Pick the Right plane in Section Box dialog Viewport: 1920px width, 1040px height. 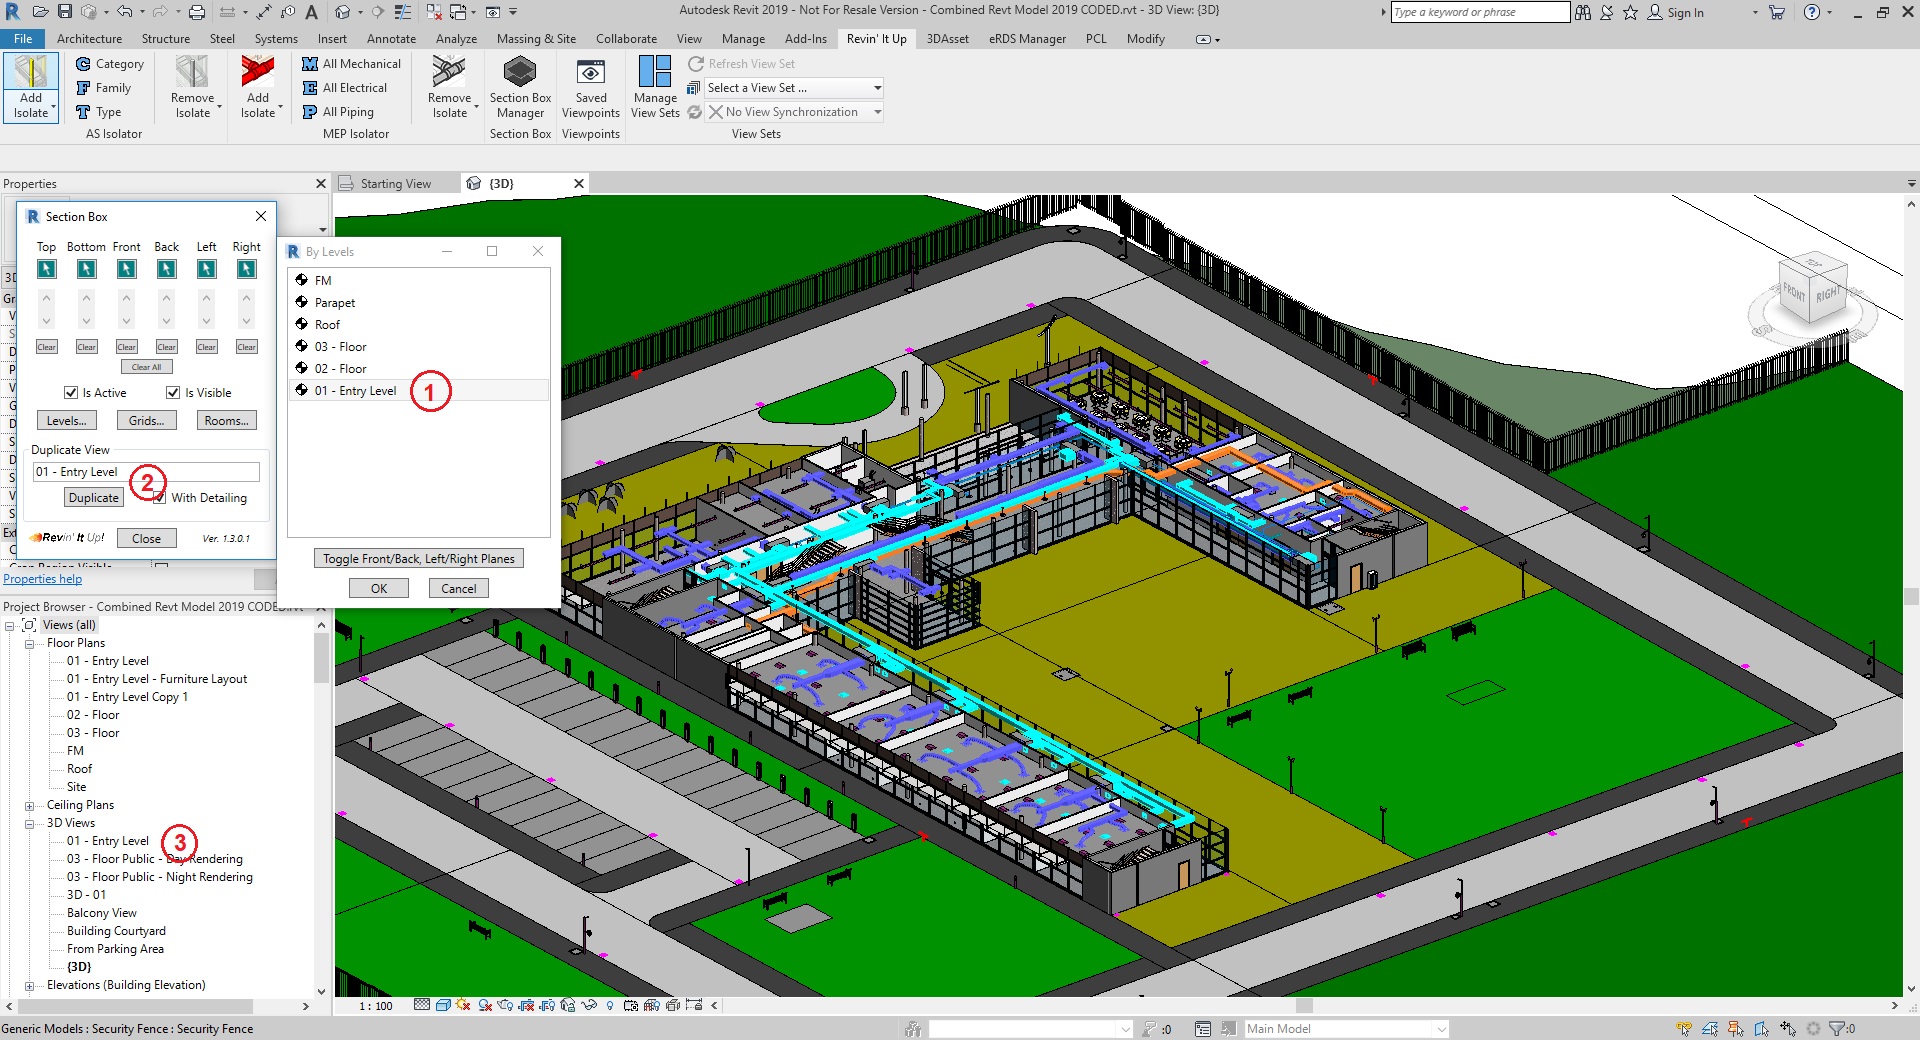point(246,269)
